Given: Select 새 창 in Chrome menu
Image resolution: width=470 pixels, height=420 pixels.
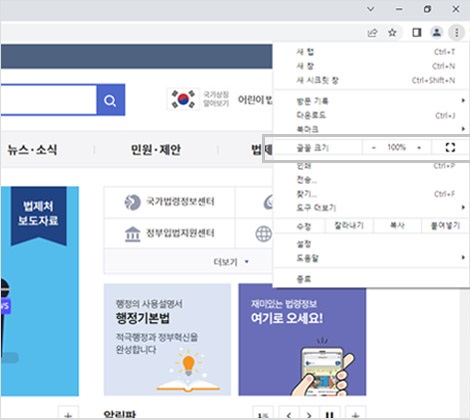Looking at the screenshot, I should pyautogui.click(x=371, y=66).
